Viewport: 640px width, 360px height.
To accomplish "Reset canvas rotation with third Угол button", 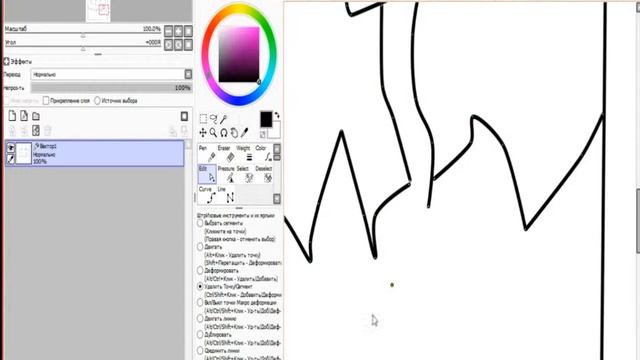I will pyautogui.click(x=188, y=44).
